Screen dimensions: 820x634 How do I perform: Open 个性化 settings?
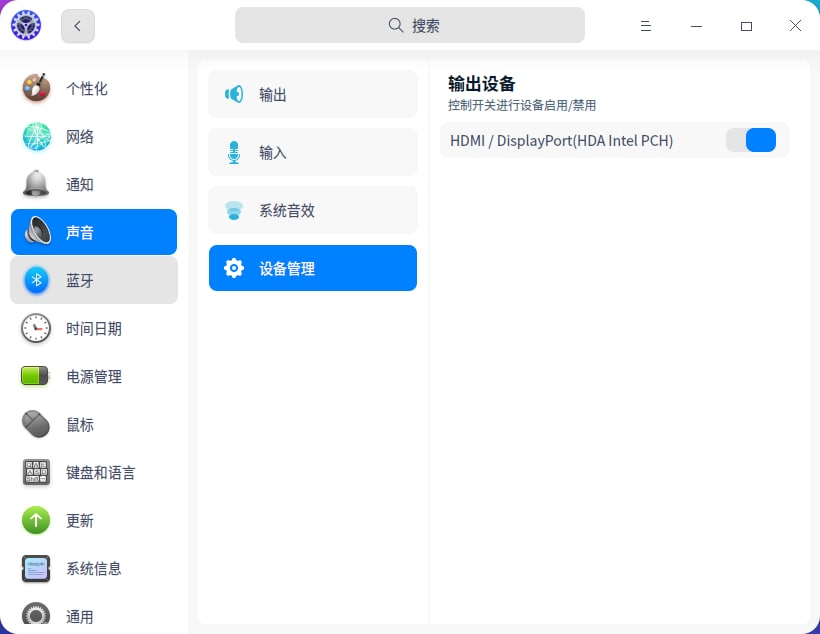click(x=94, y=88)
